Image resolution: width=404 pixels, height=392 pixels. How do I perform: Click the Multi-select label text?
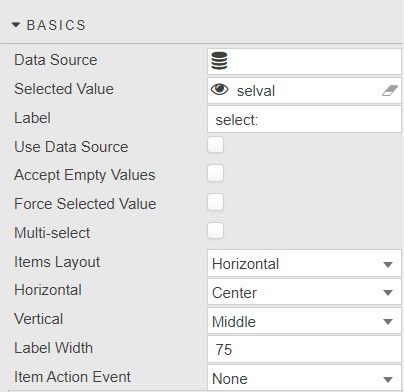click(x=52, y=233)
